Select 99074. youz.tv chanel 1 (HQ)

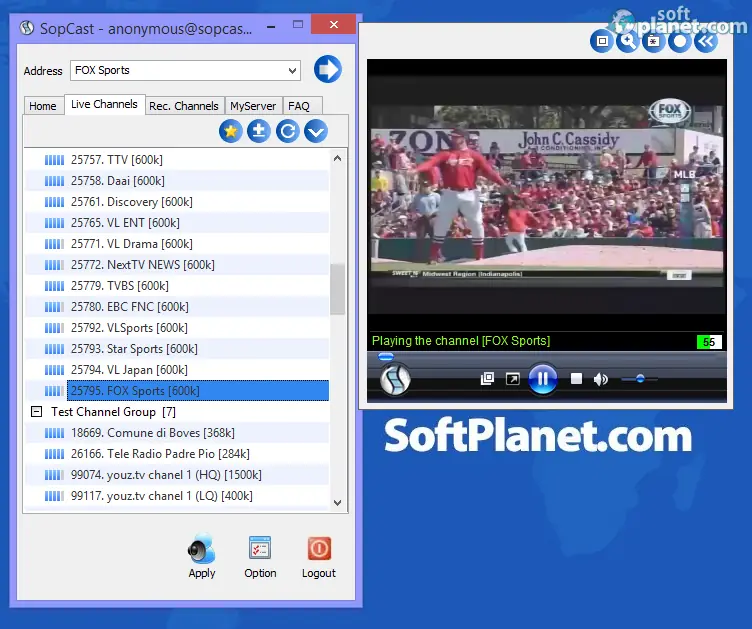(x=177, y=475)
